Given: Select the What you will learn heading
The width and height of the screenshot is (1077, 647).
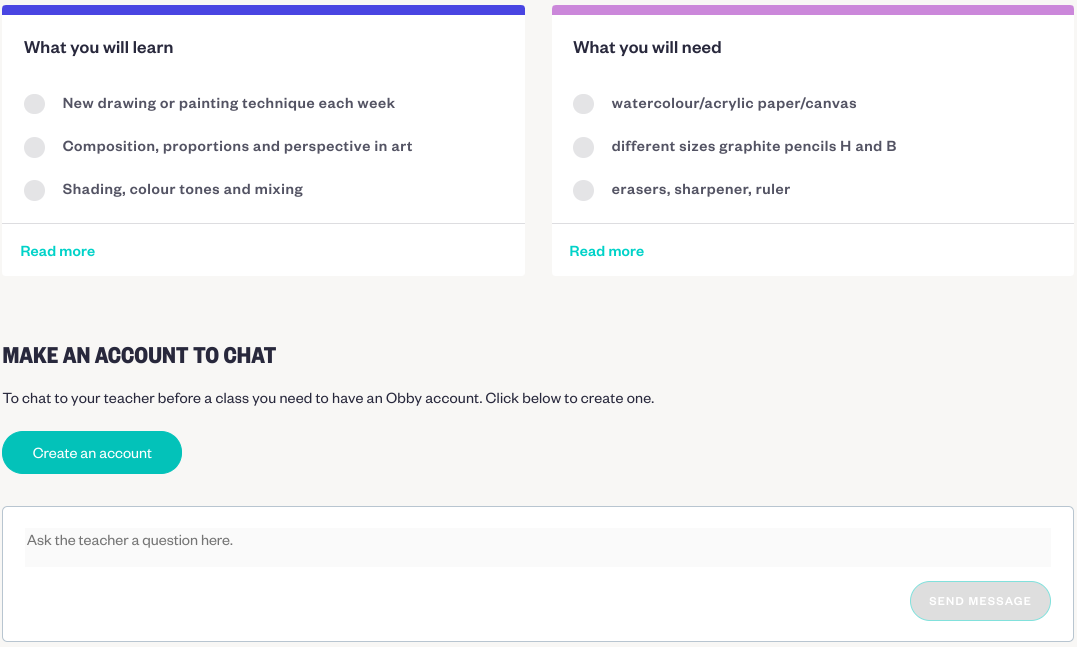Looking at the screenshot, I should [x=98, y=47].
